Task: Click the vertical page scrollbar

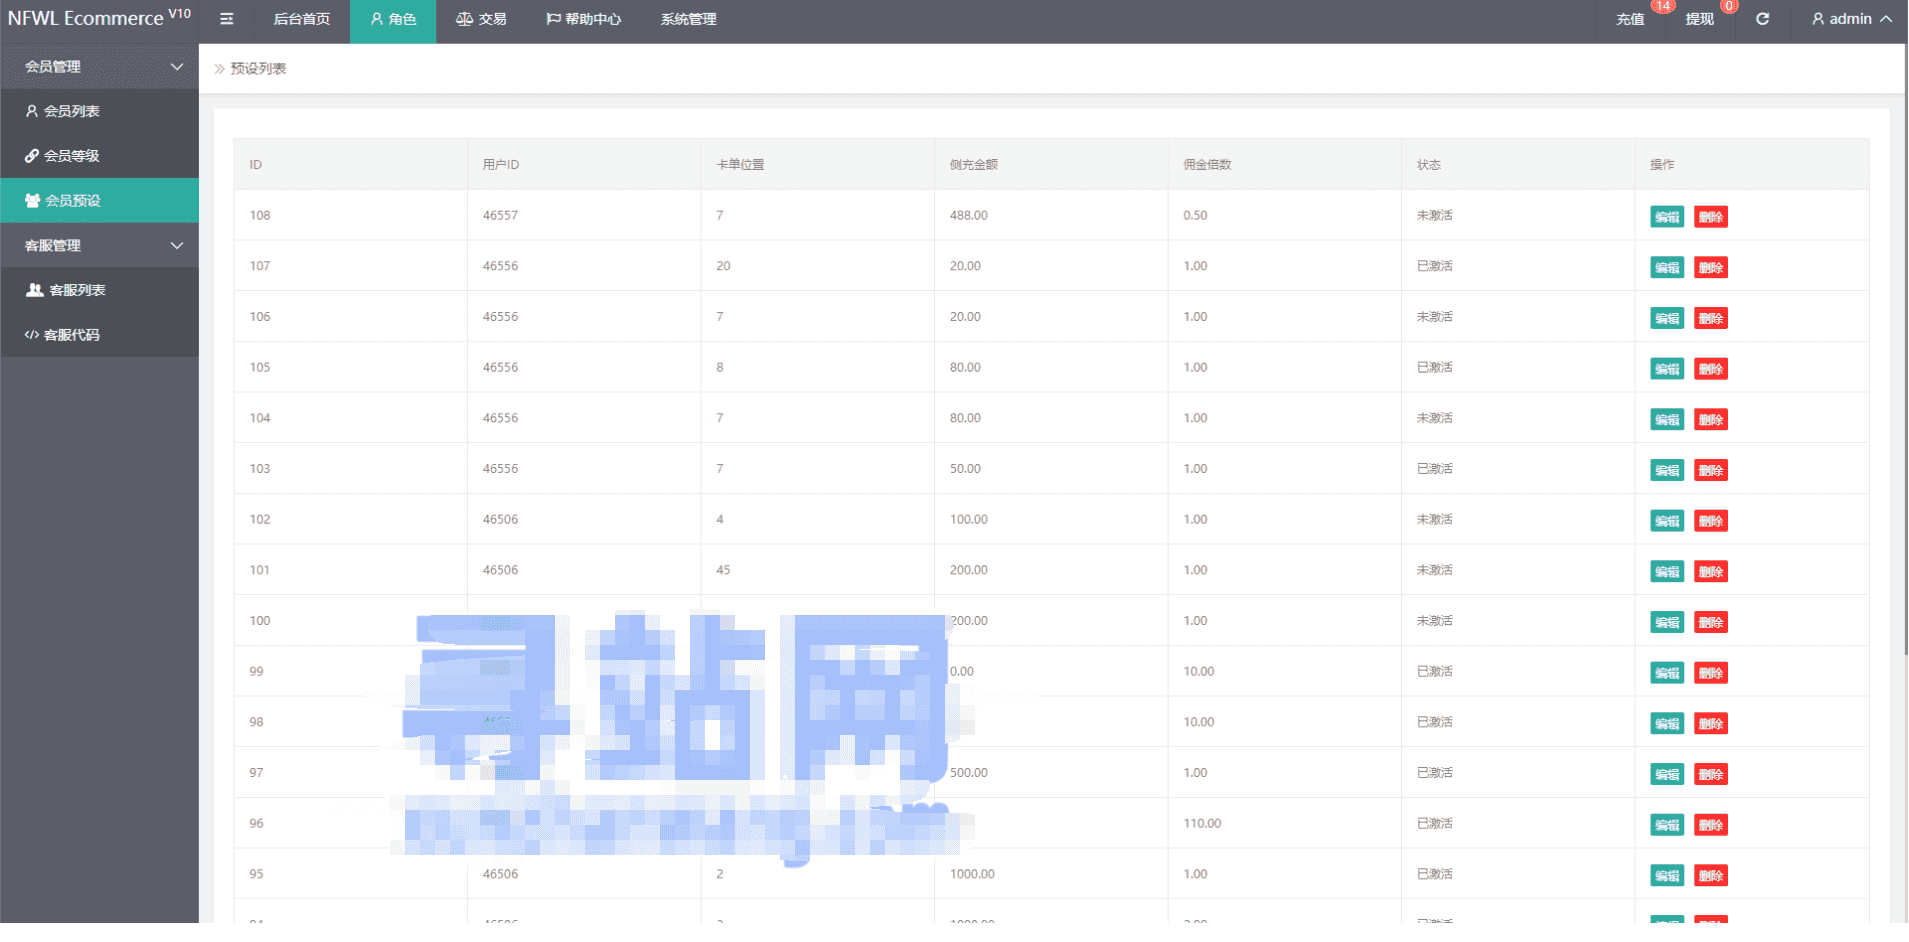Action: pyautogui.click(x=1906, y=350)
